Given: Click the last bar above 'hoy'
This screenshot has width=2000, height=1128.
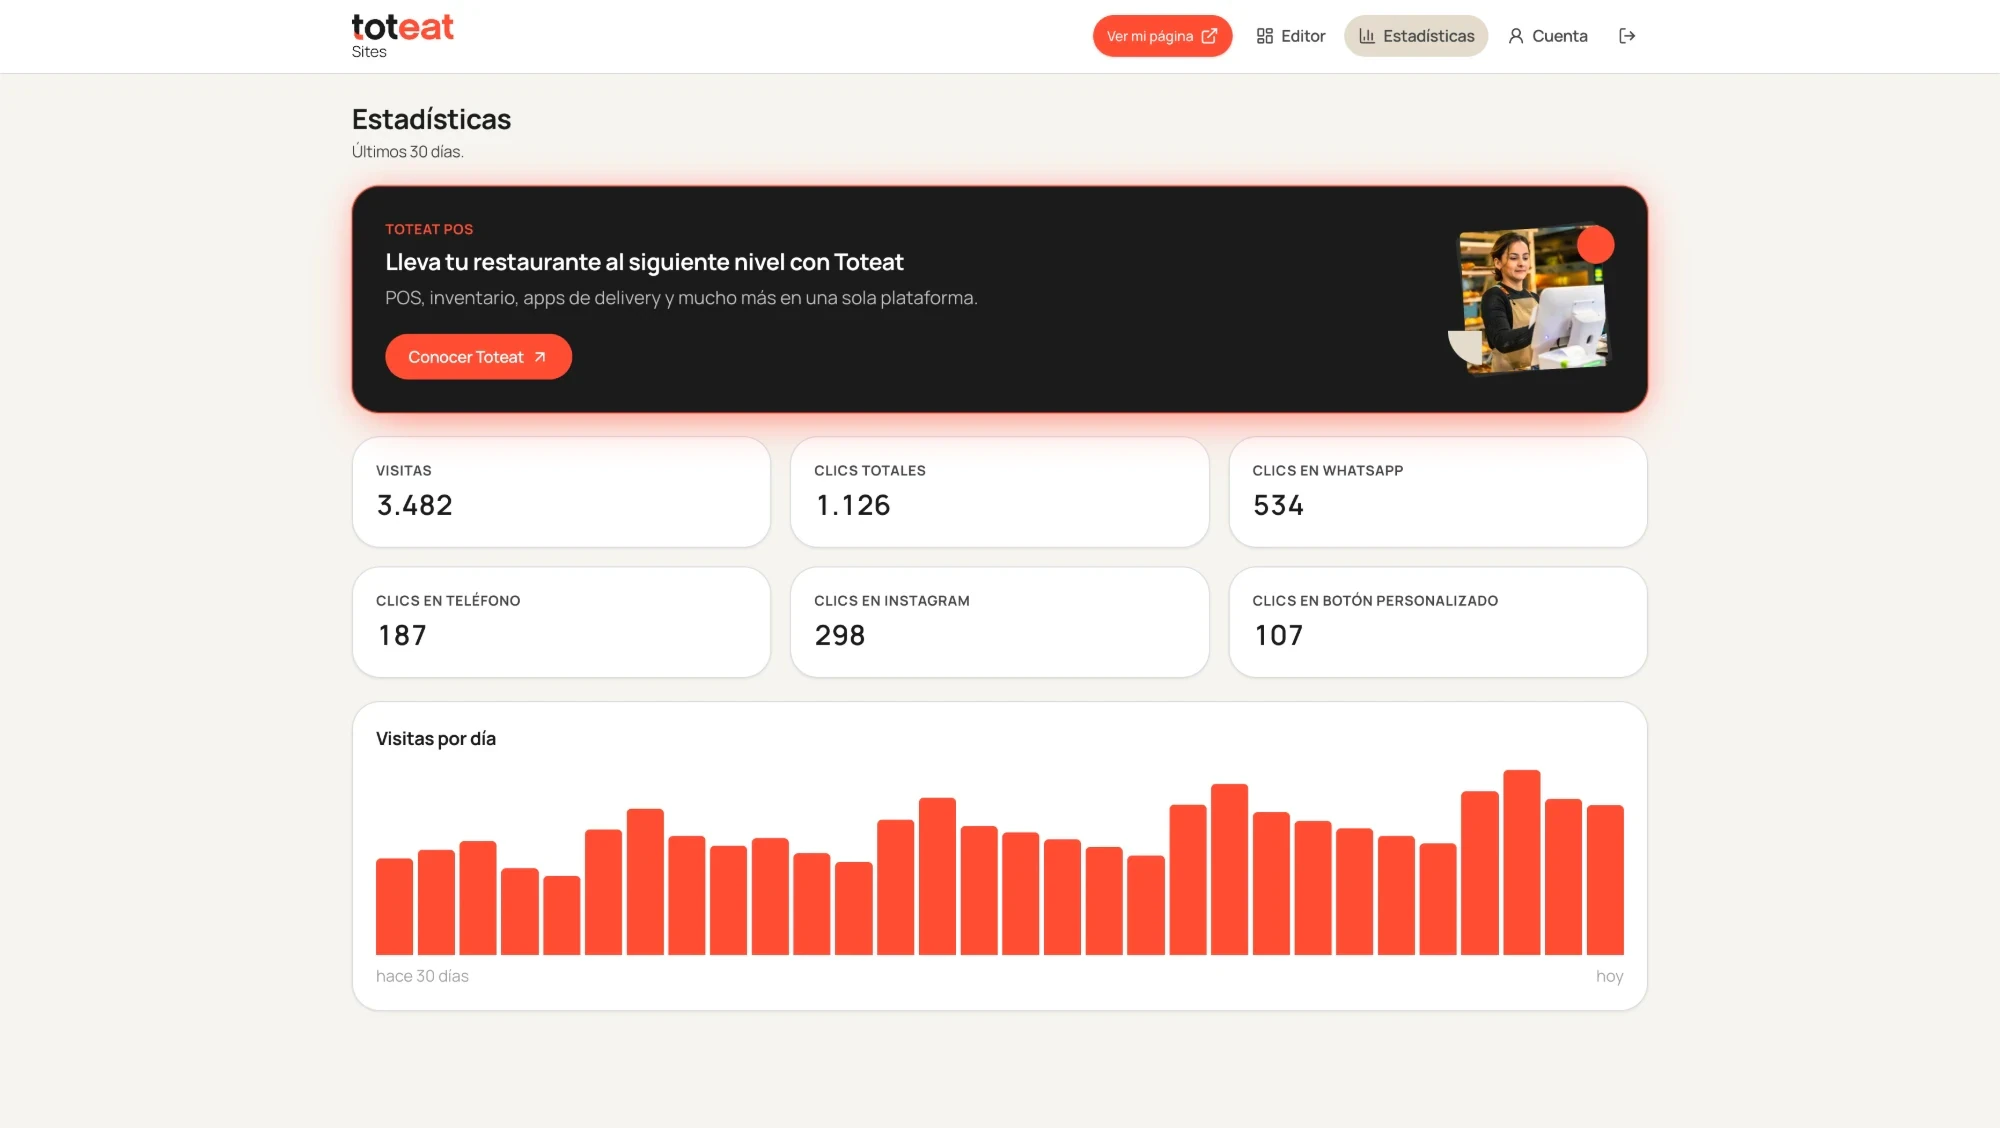Looking at the screenshot, I should 1605,880.
